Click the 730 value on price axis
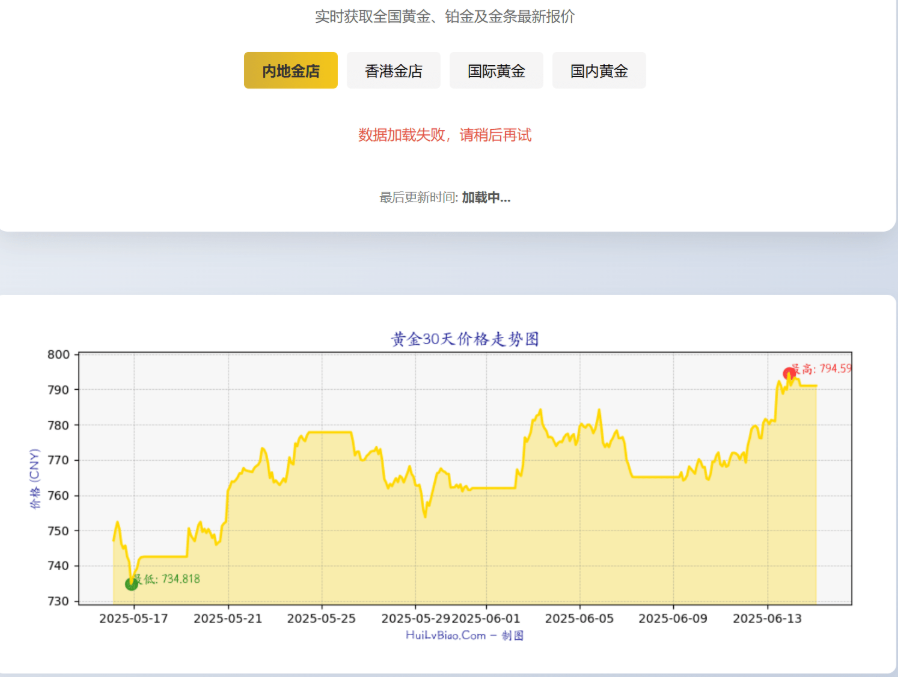Viewport: 898px width, 677px height. pos(58,601)
